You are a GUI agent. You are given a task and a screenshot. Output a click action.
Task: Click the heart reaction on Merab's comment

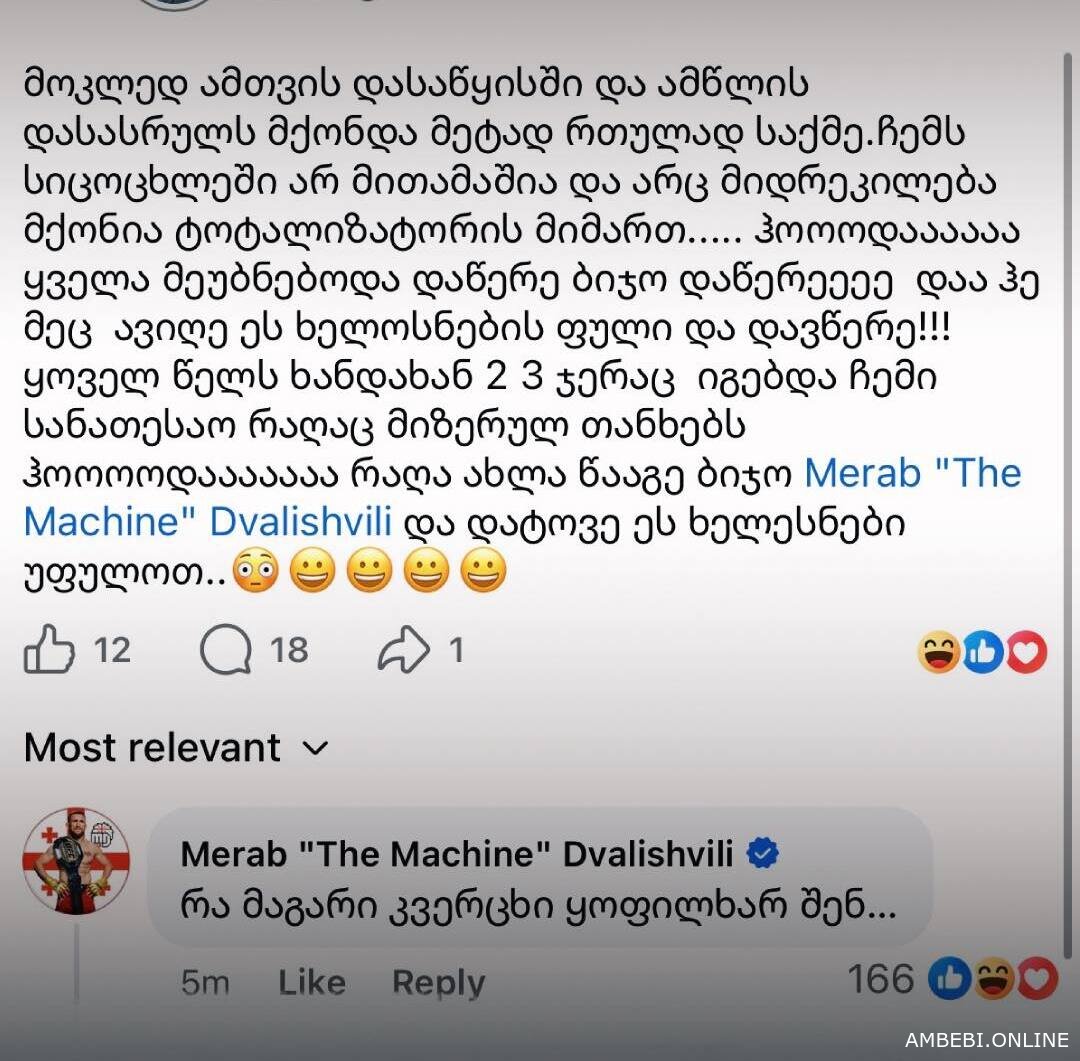(x=1037, y=978)
